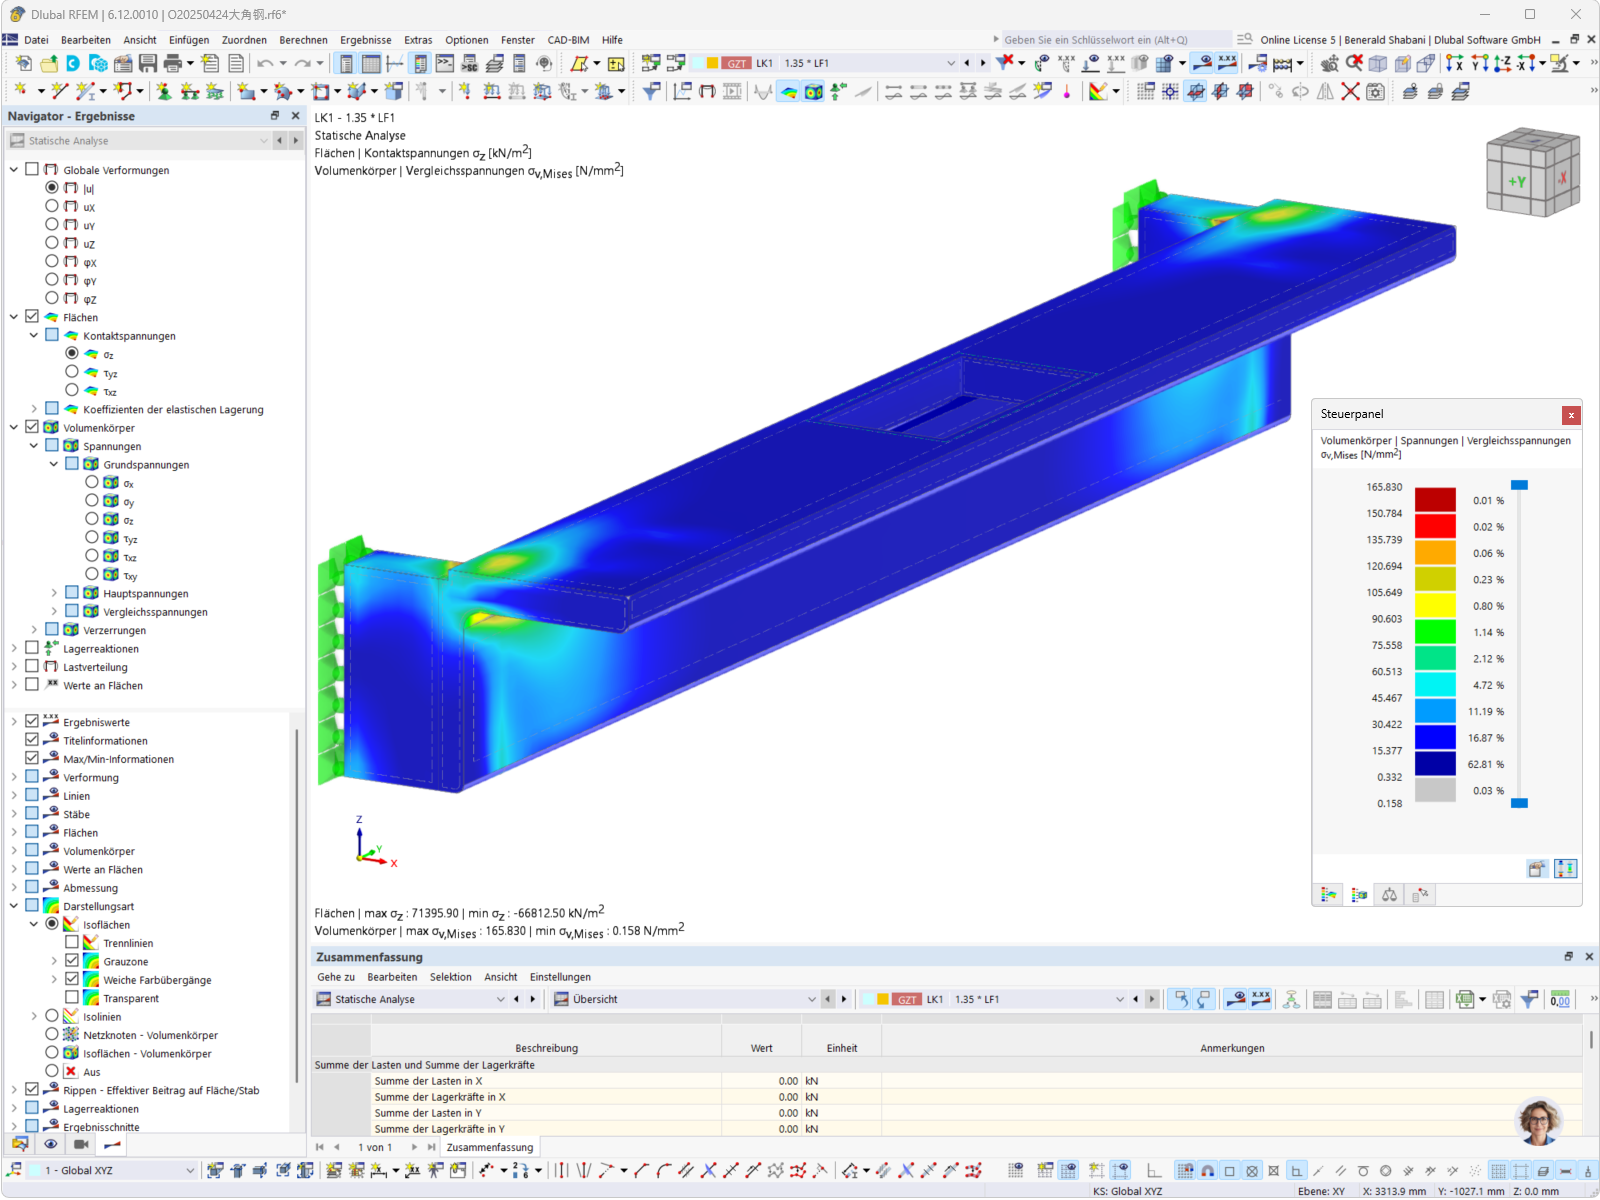Click the 0,00 decimal places icon
The height and width of the screenshot is (1200, 1600).
click(x=1560, y=999)
